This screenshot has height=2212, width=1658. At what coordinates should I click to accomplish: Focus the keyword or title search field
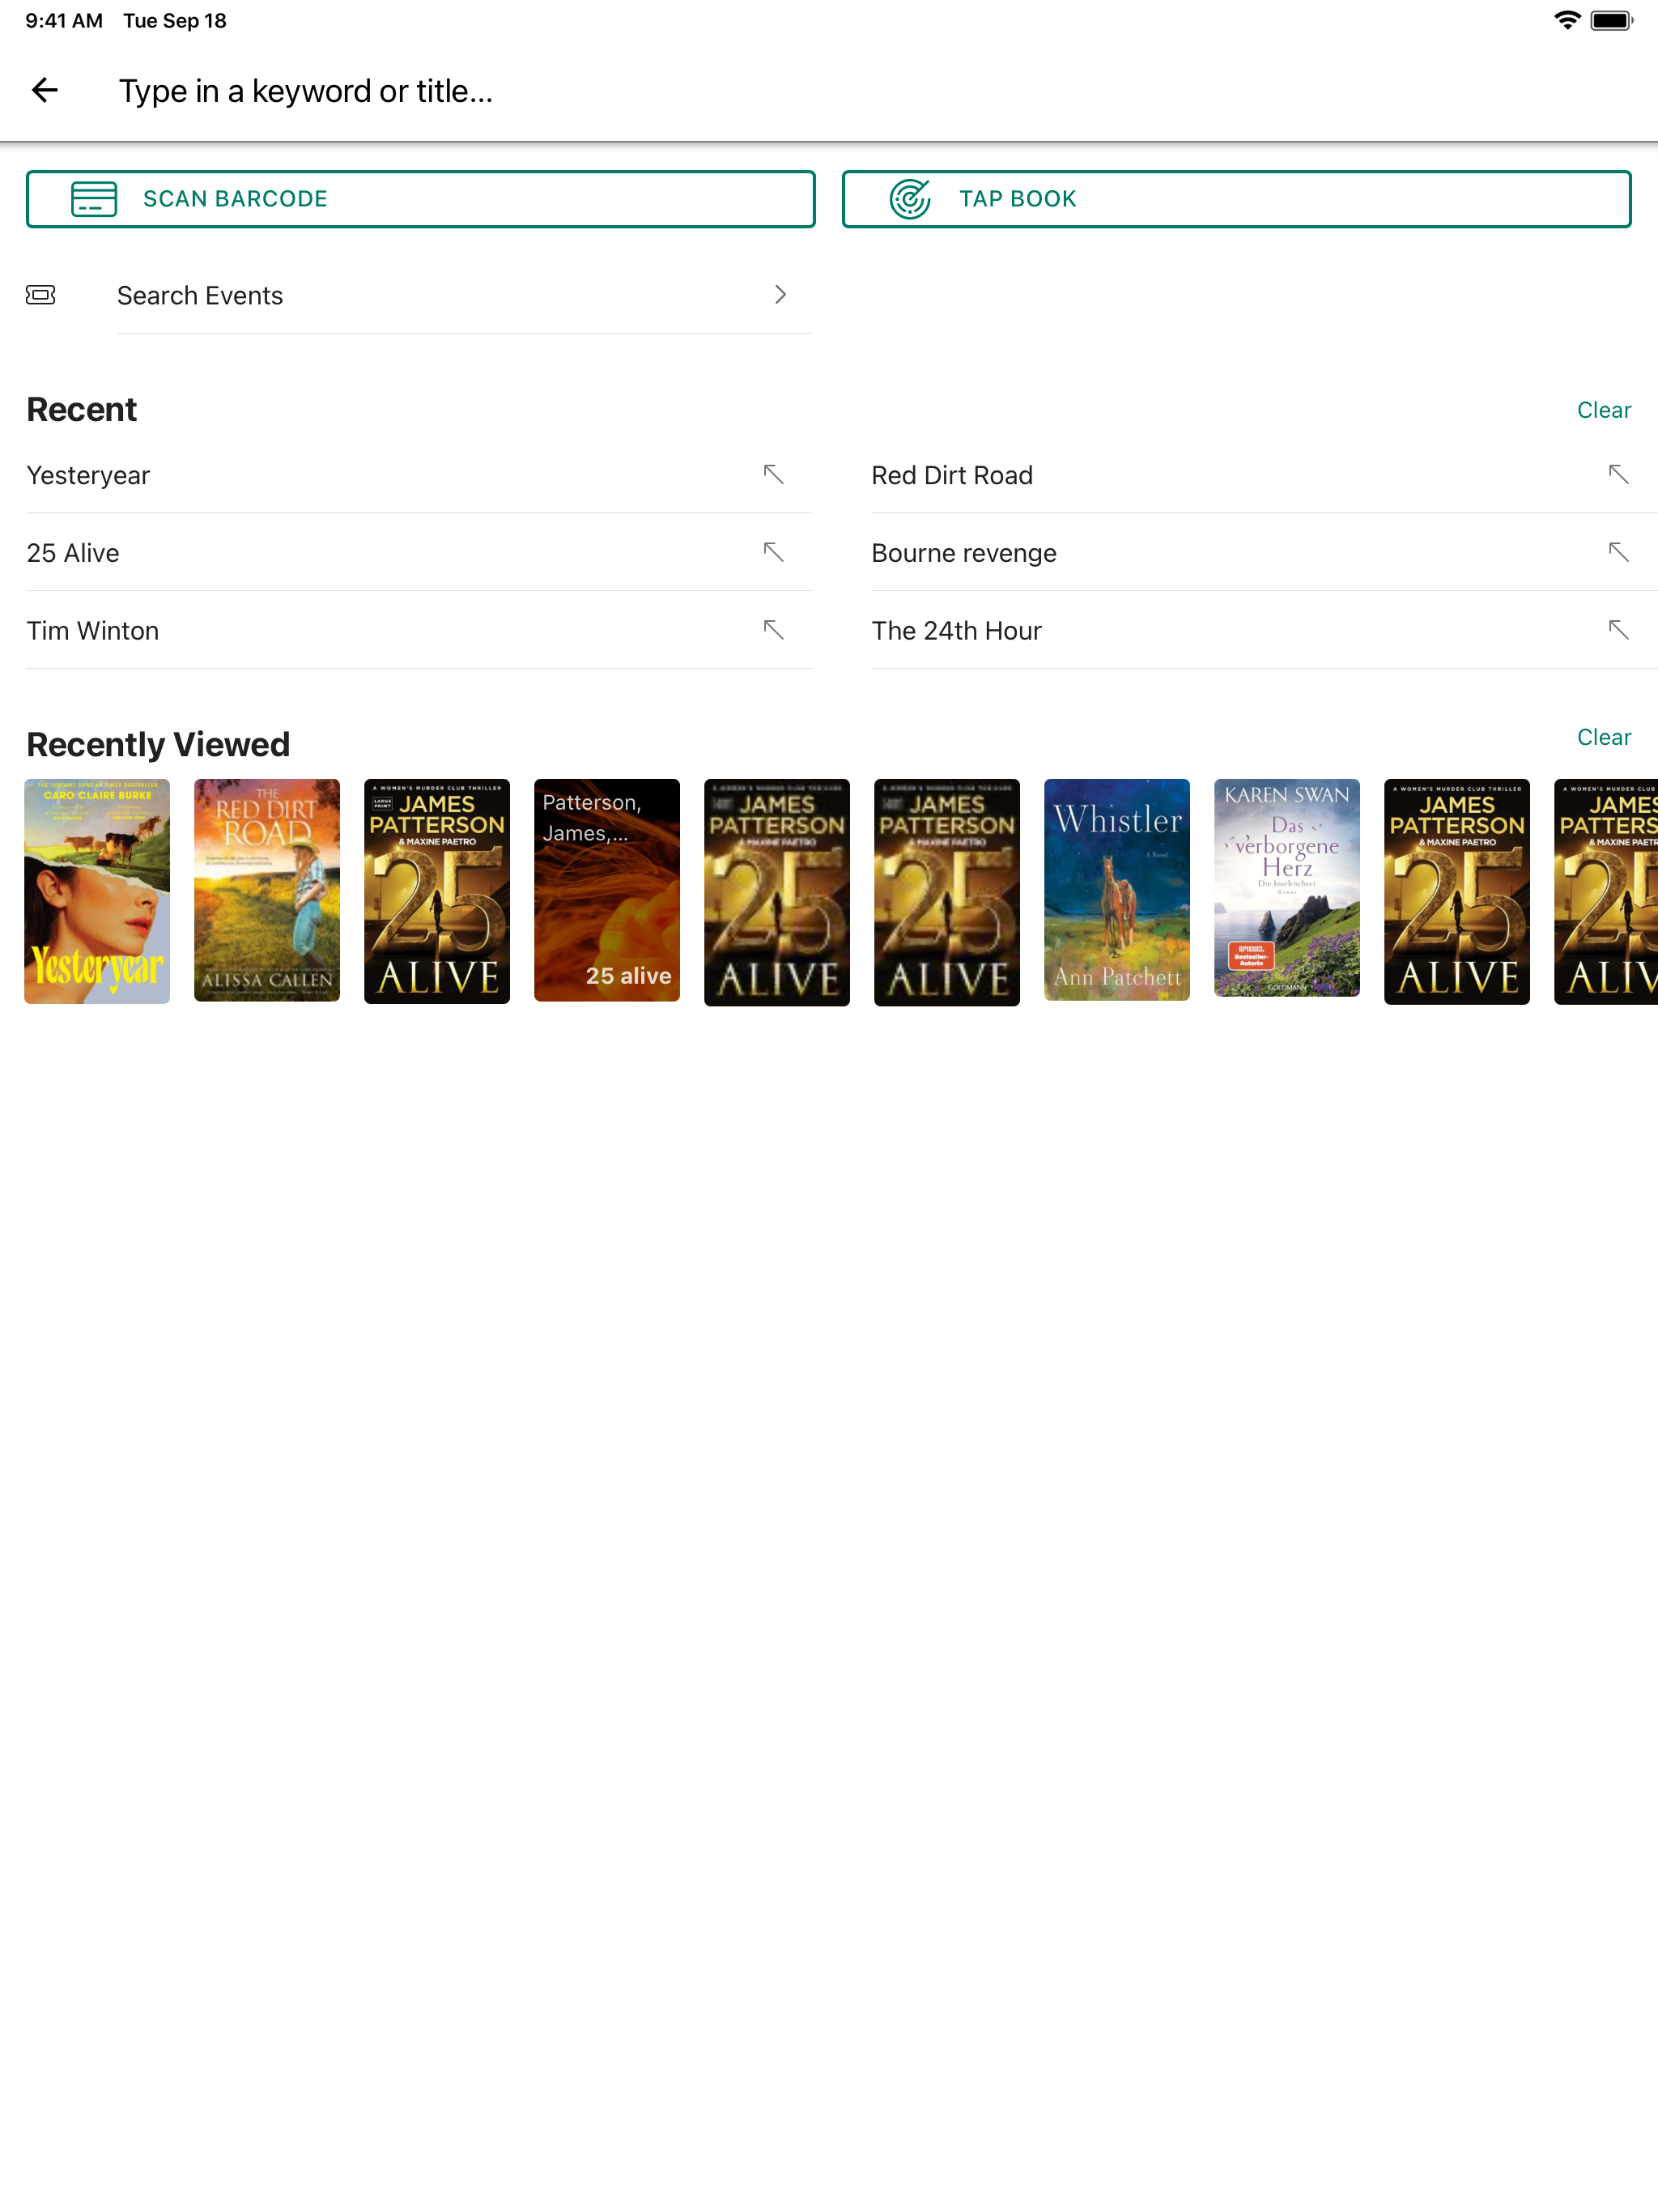[x=306, y=91]
